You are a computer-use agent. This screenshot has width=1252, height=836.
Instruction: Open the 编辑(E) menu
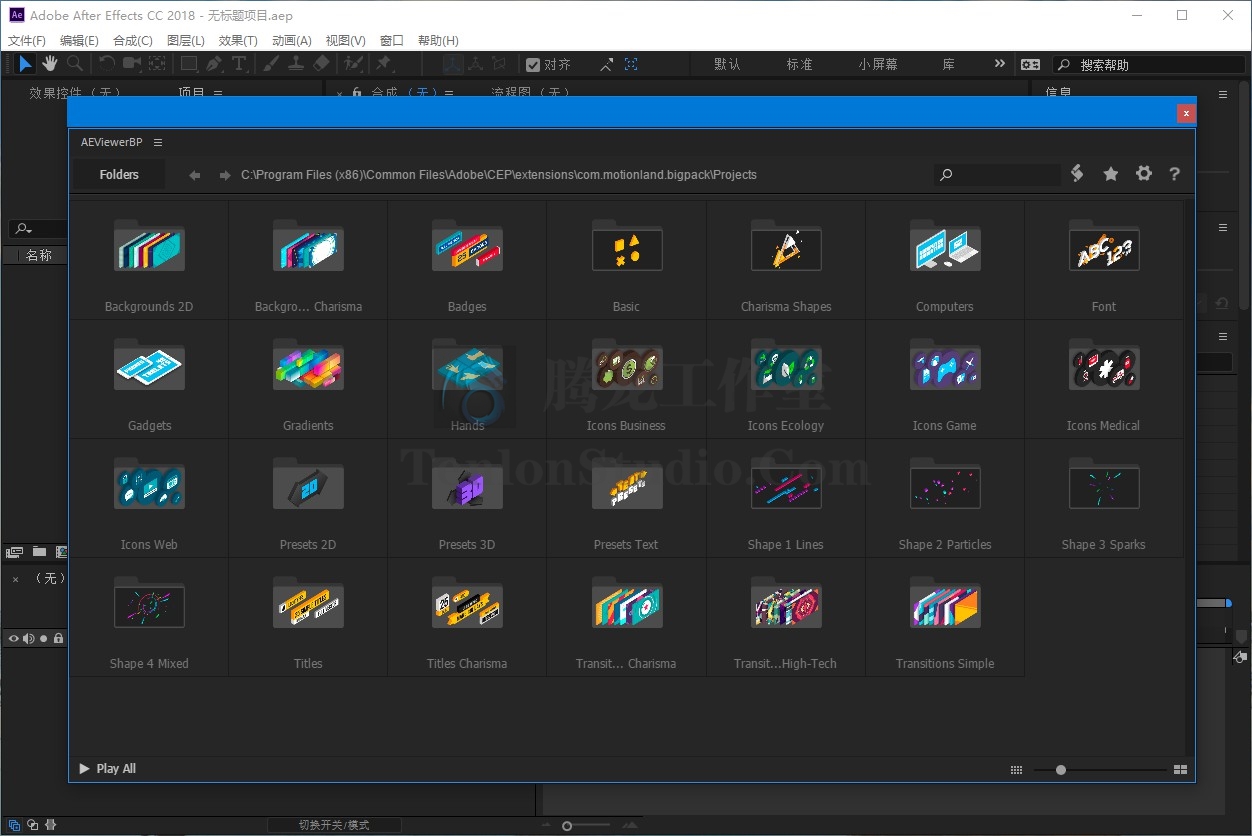point(79,40)
